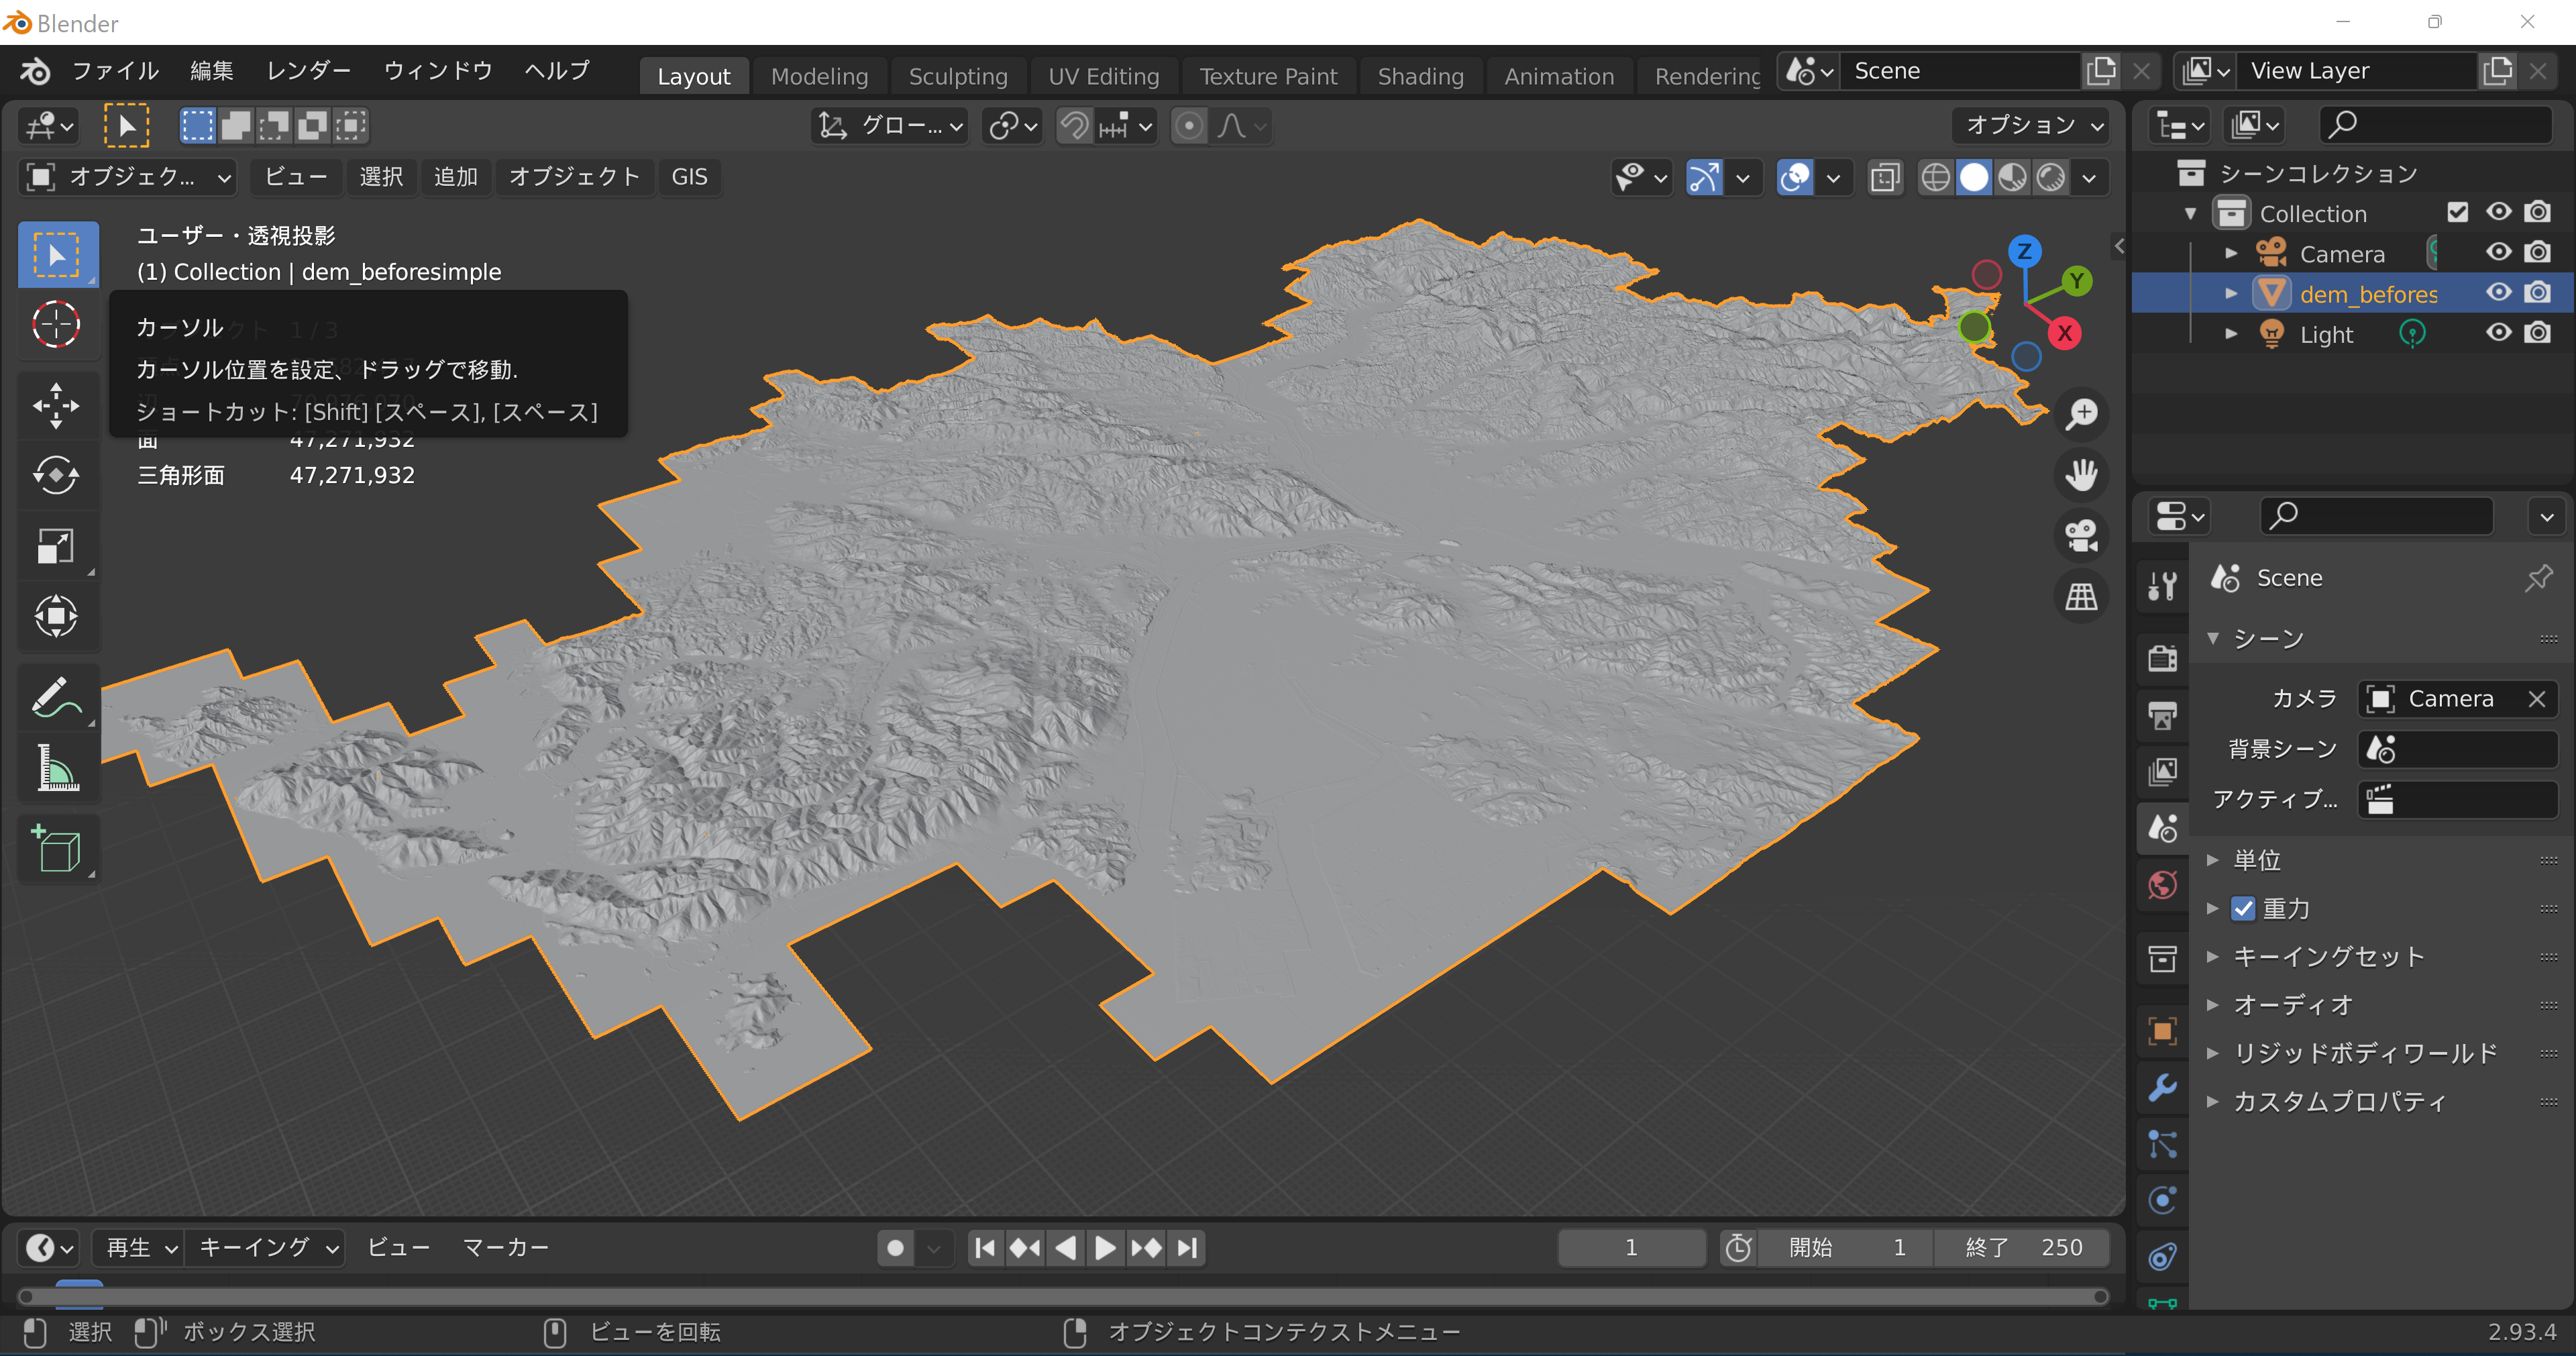Switch to the Sculpting workspace tab
The width and height of the screenshot is (2576, 1356).
tap(958, 76)
